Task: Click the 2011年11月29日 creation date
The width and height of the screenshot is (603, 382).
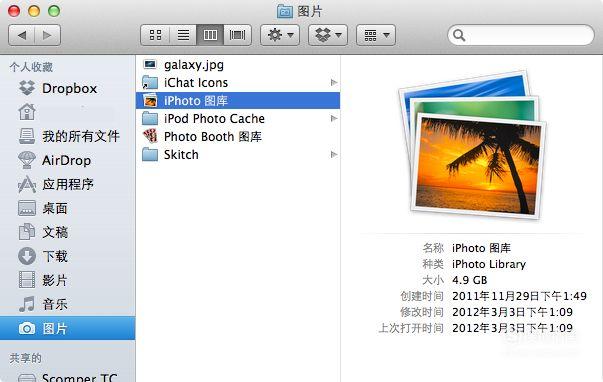Action: pyautogui.click(x=519, y=296)
